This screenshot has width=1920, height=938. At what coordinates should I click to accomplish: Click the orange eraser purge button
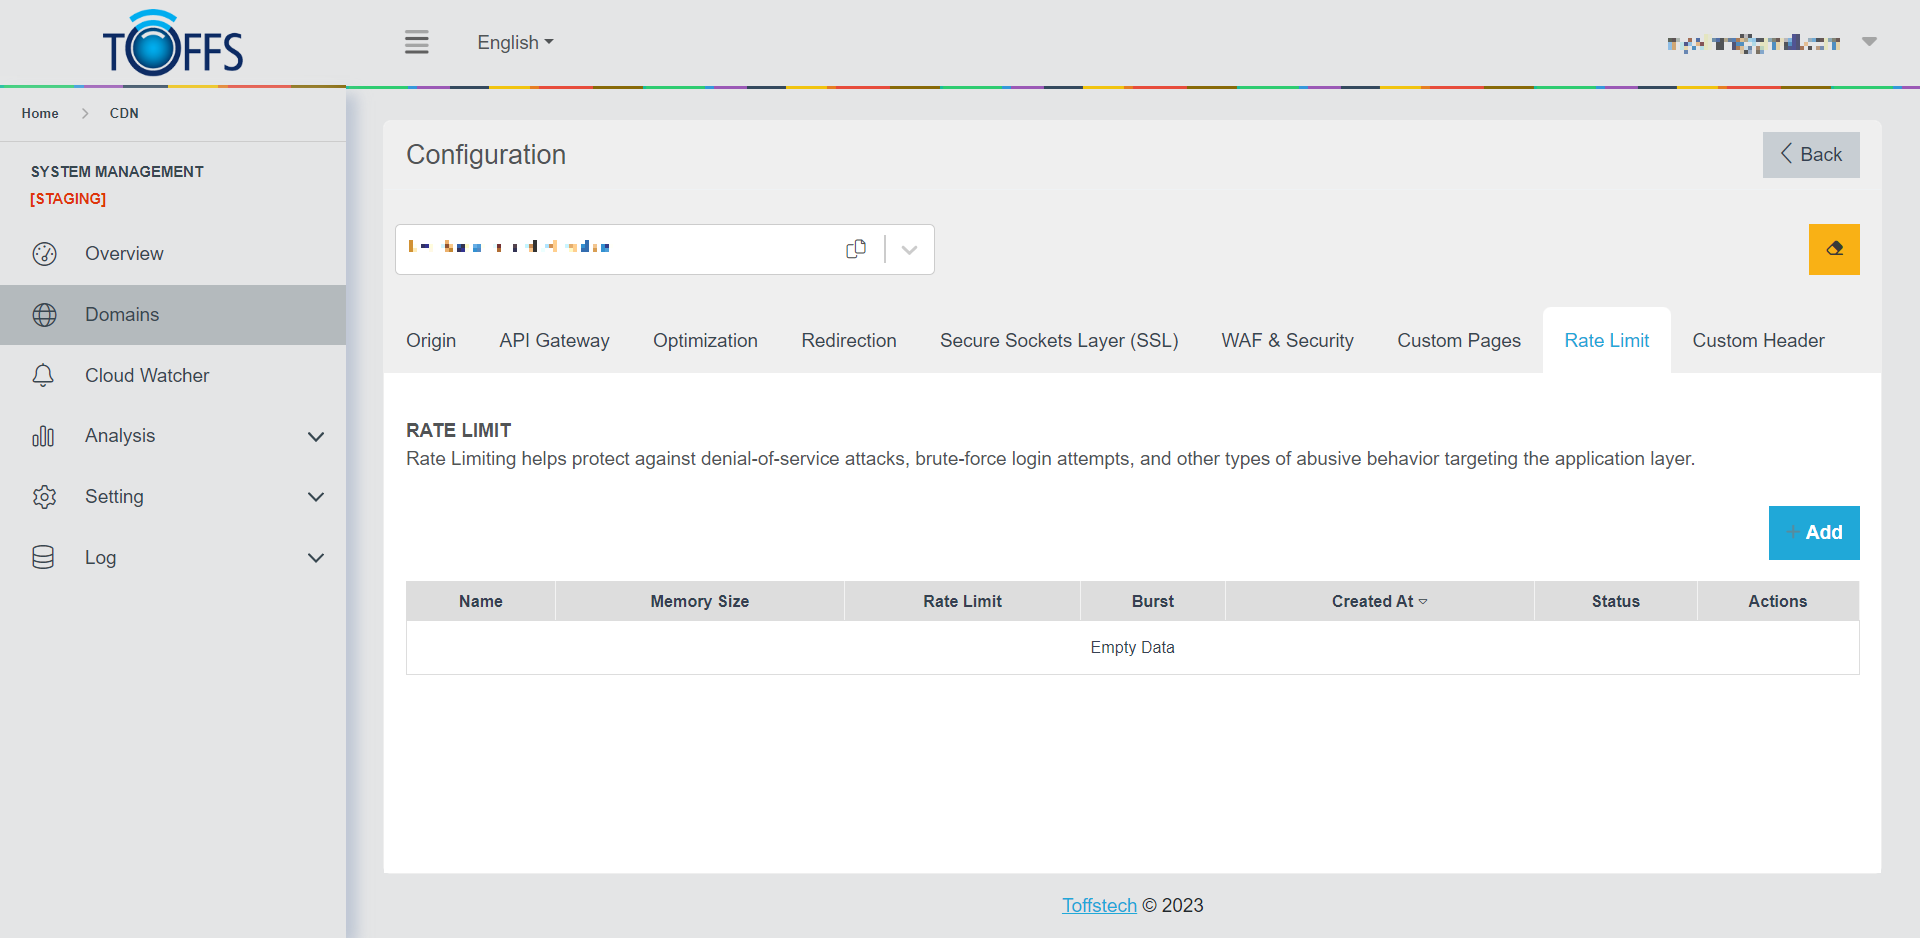pos(1833,249)
